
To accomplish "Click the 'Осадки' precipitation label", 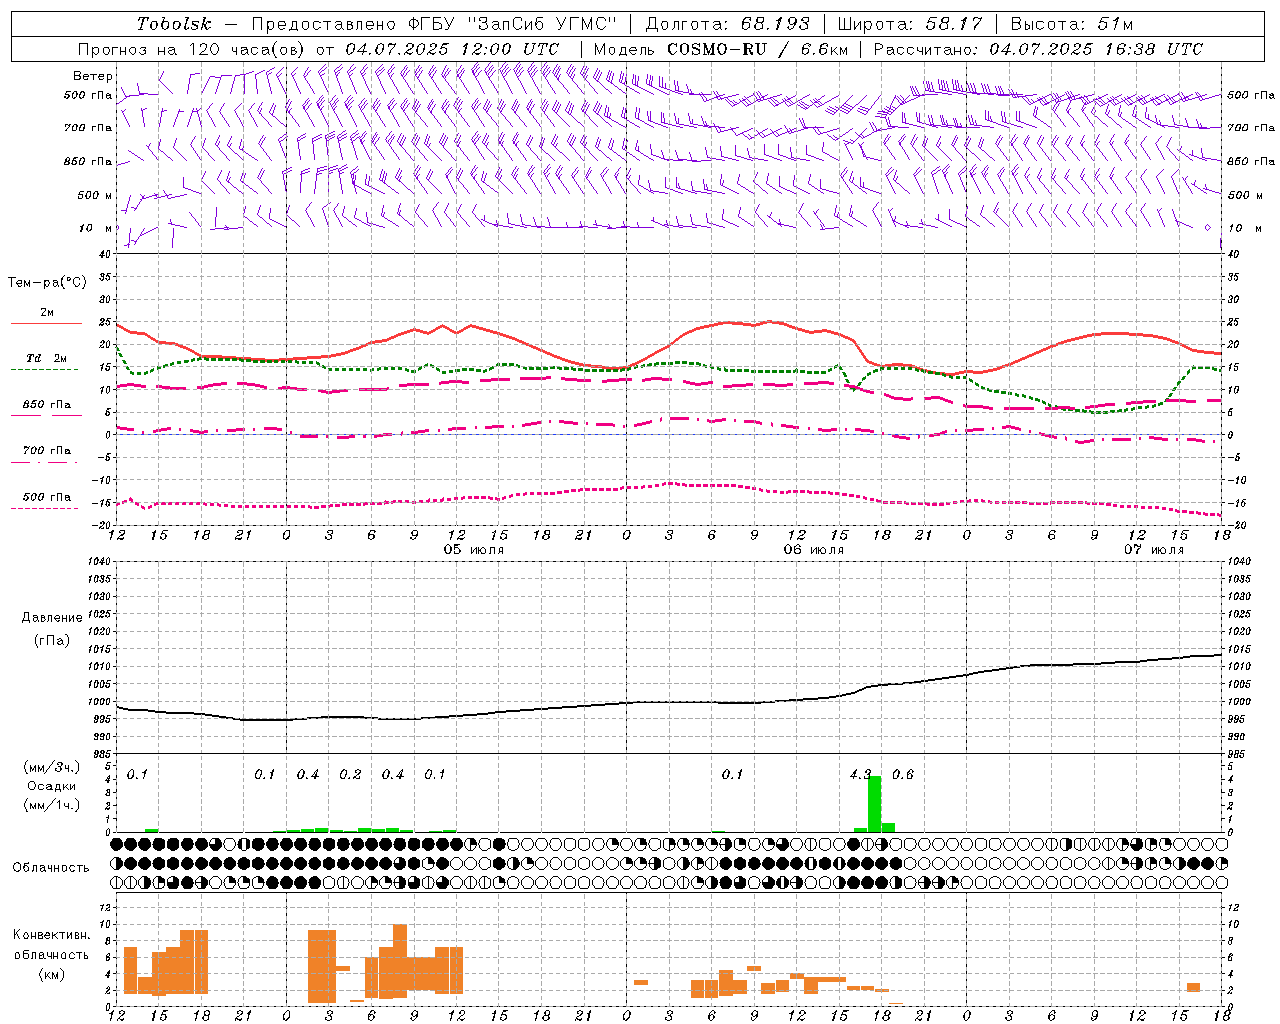I will pos(51,786).
